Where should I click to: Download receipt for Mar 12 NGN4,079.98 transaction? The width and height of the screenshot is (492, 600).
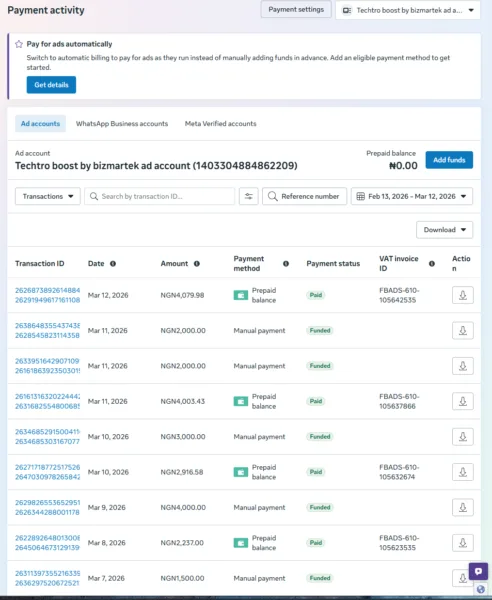point(463,295)
